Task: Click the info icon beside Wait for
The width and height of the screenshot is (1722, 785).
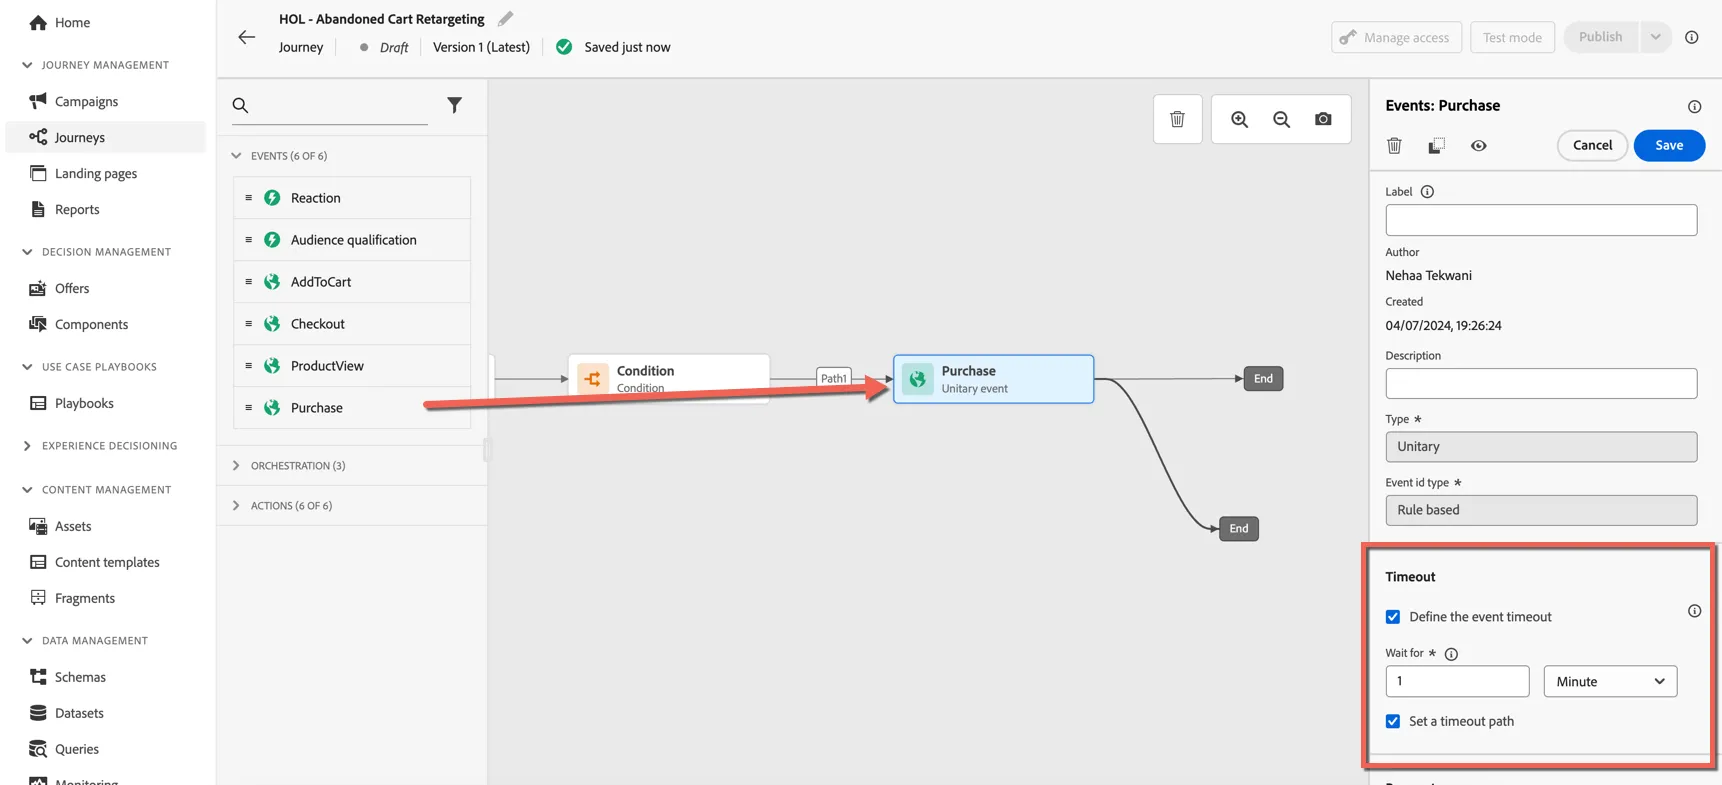Action: click(1451, 654)
